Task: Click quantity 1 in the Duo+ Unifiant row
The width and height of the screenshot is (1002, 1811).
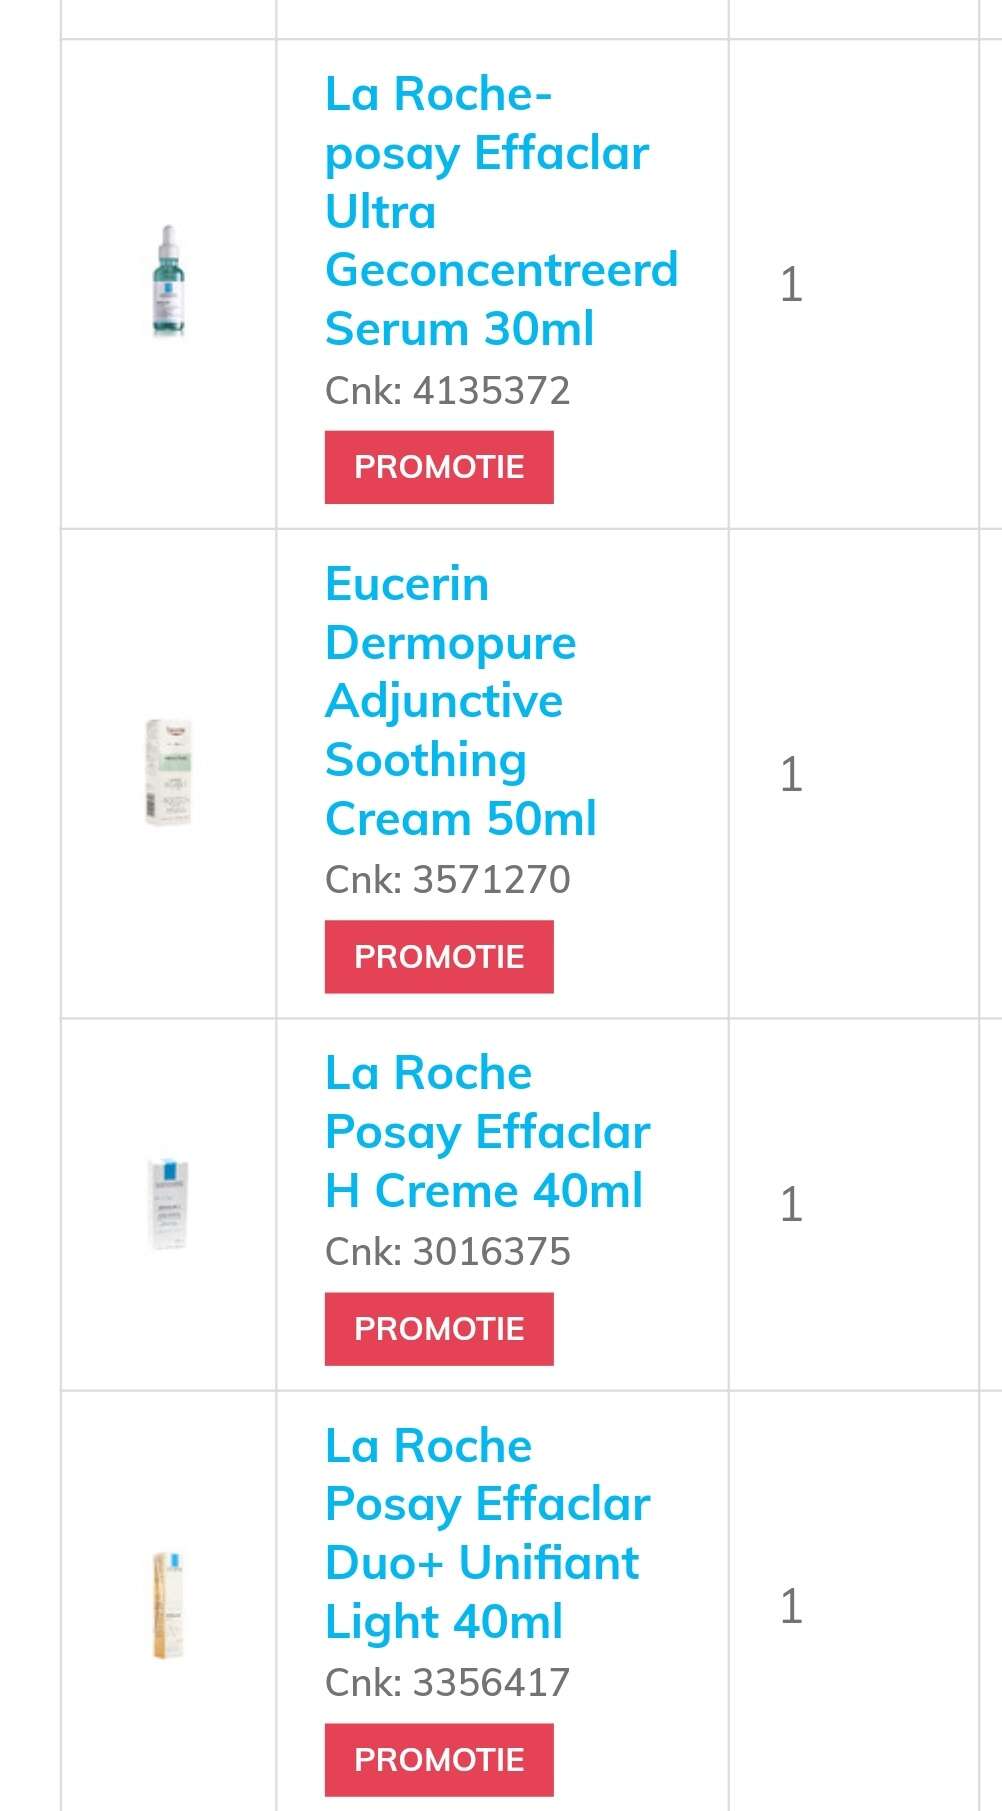Action: [791, 1607]
